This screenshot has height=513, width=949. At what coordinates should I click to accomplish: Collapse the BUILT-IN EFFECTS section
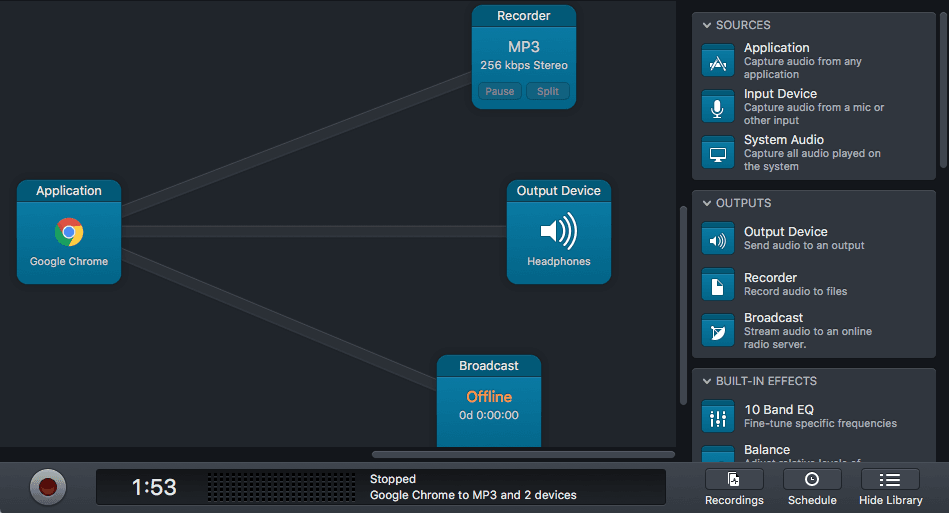(x=707, y=381)
